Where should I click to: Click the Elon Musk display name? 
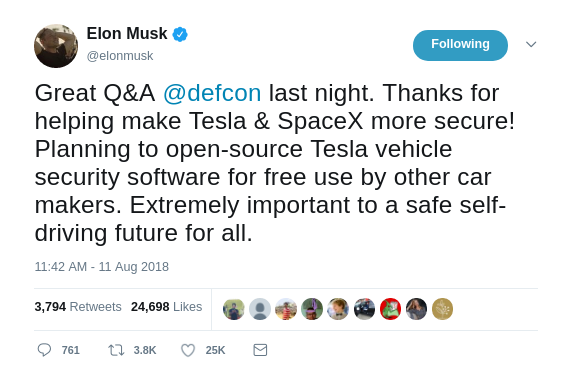[x=127, y=34]
